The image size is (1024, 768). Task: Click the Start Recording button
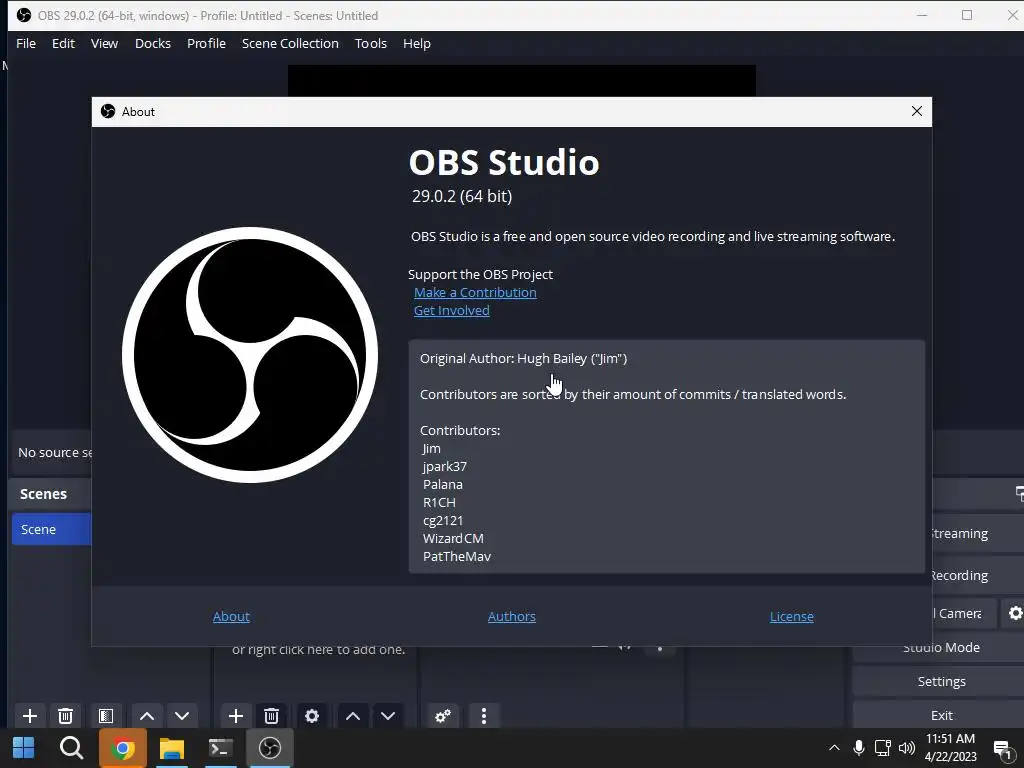[978, 575]
